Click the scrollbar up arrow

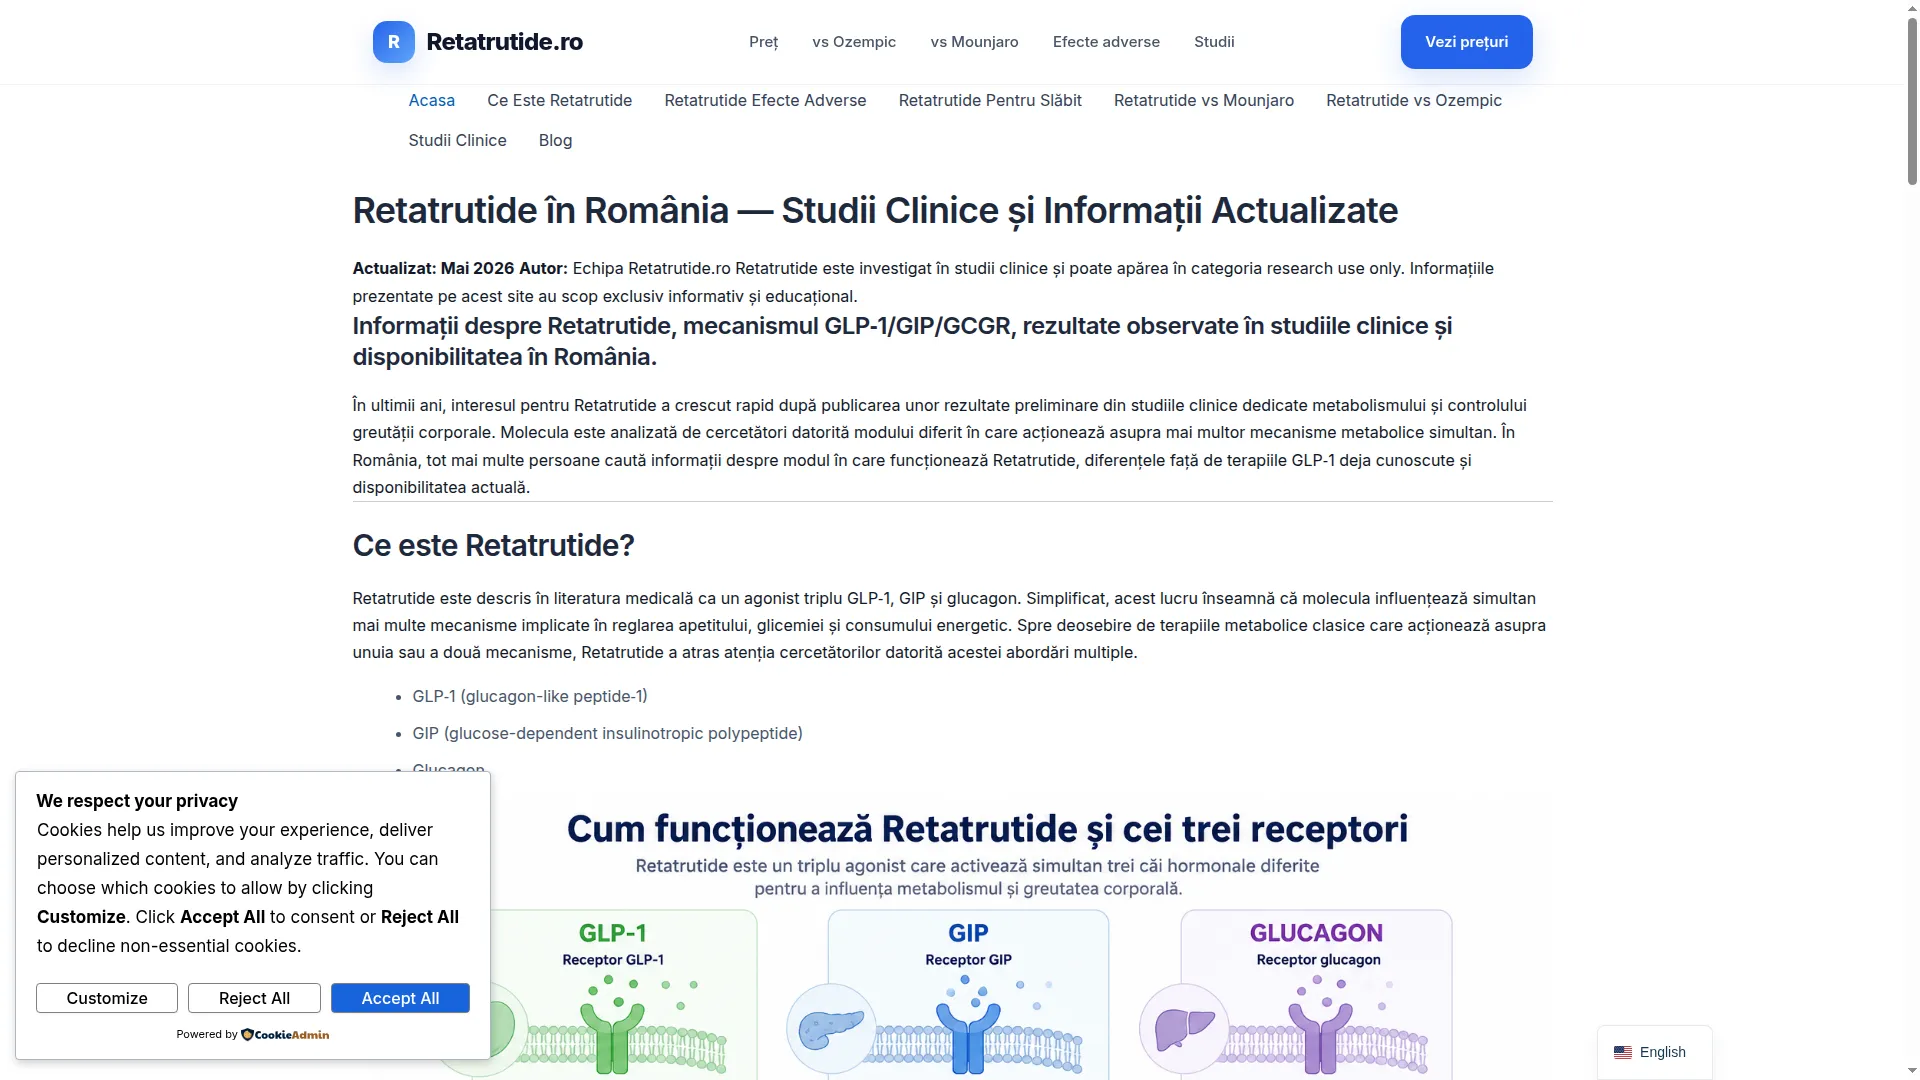[1912, 7]
